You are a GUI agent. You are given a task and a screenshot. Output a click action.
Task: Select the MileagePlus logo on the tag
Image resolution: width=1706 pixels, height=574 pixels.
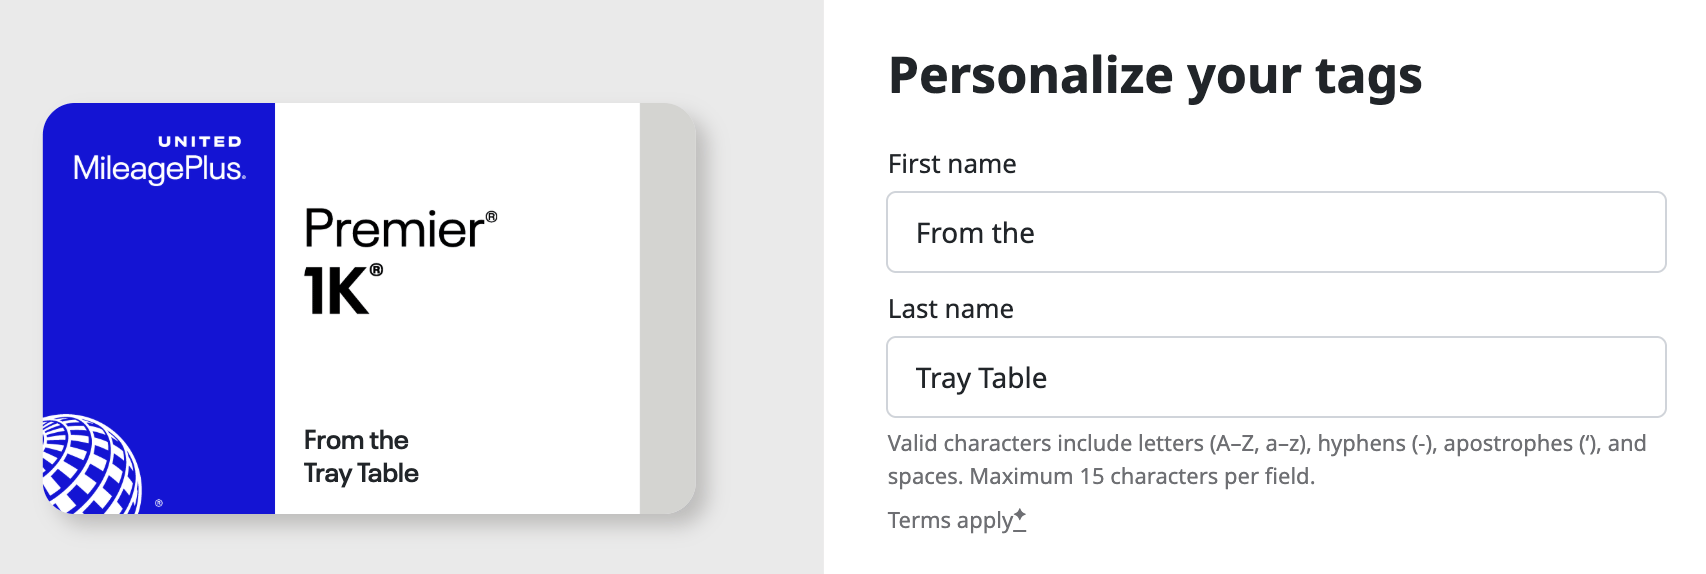tap(159, 168)
